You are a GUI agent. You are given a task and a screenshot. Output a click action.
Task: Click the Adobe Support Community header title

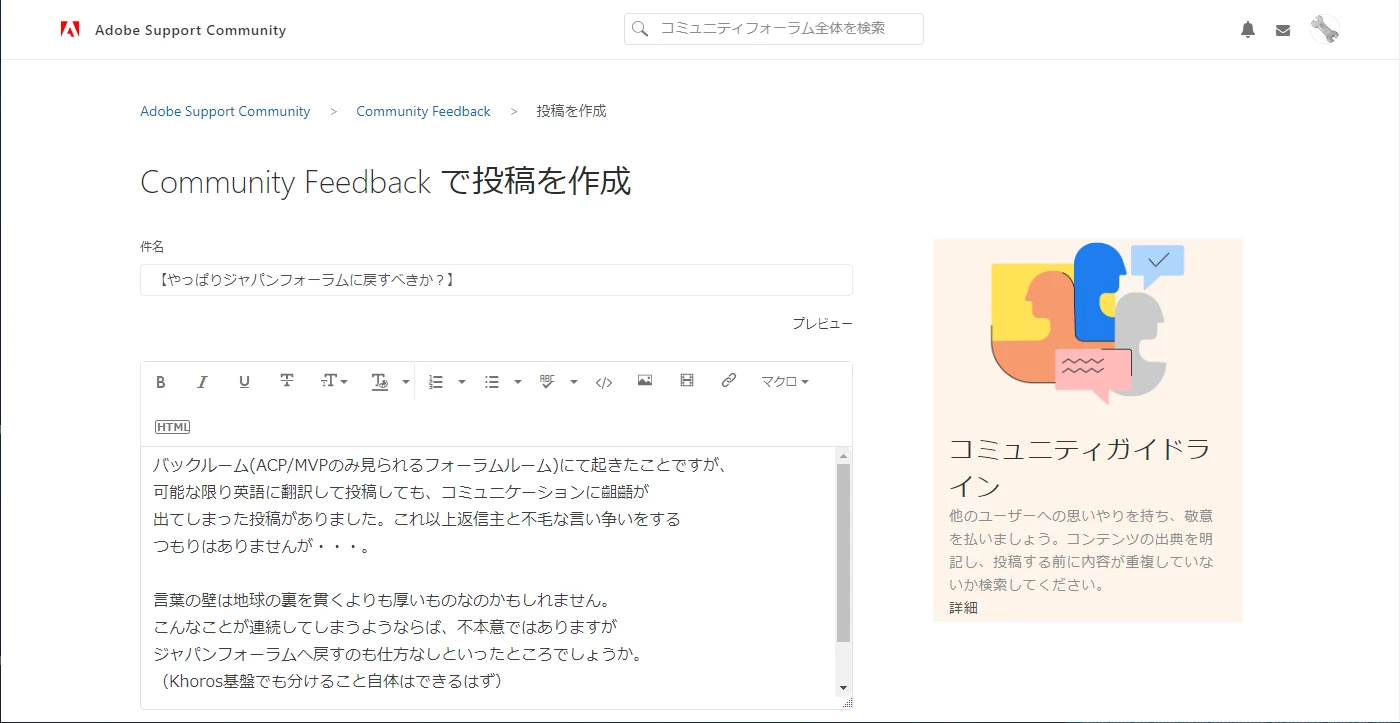click(x=190, y=30)
